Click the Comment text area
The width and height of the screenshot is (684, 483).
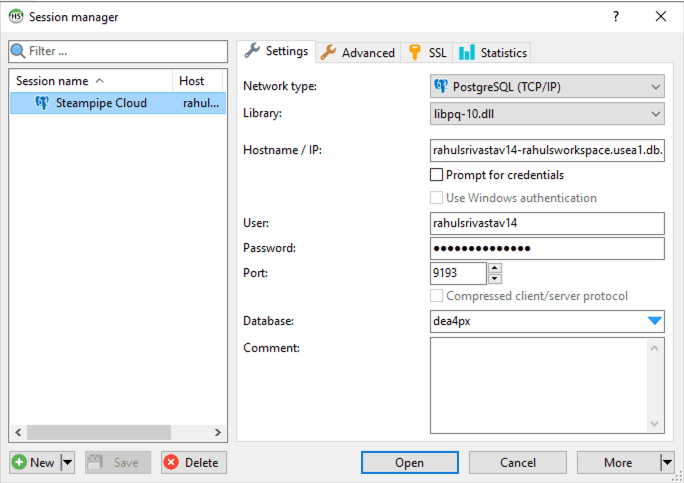click(x=539, y=386)
